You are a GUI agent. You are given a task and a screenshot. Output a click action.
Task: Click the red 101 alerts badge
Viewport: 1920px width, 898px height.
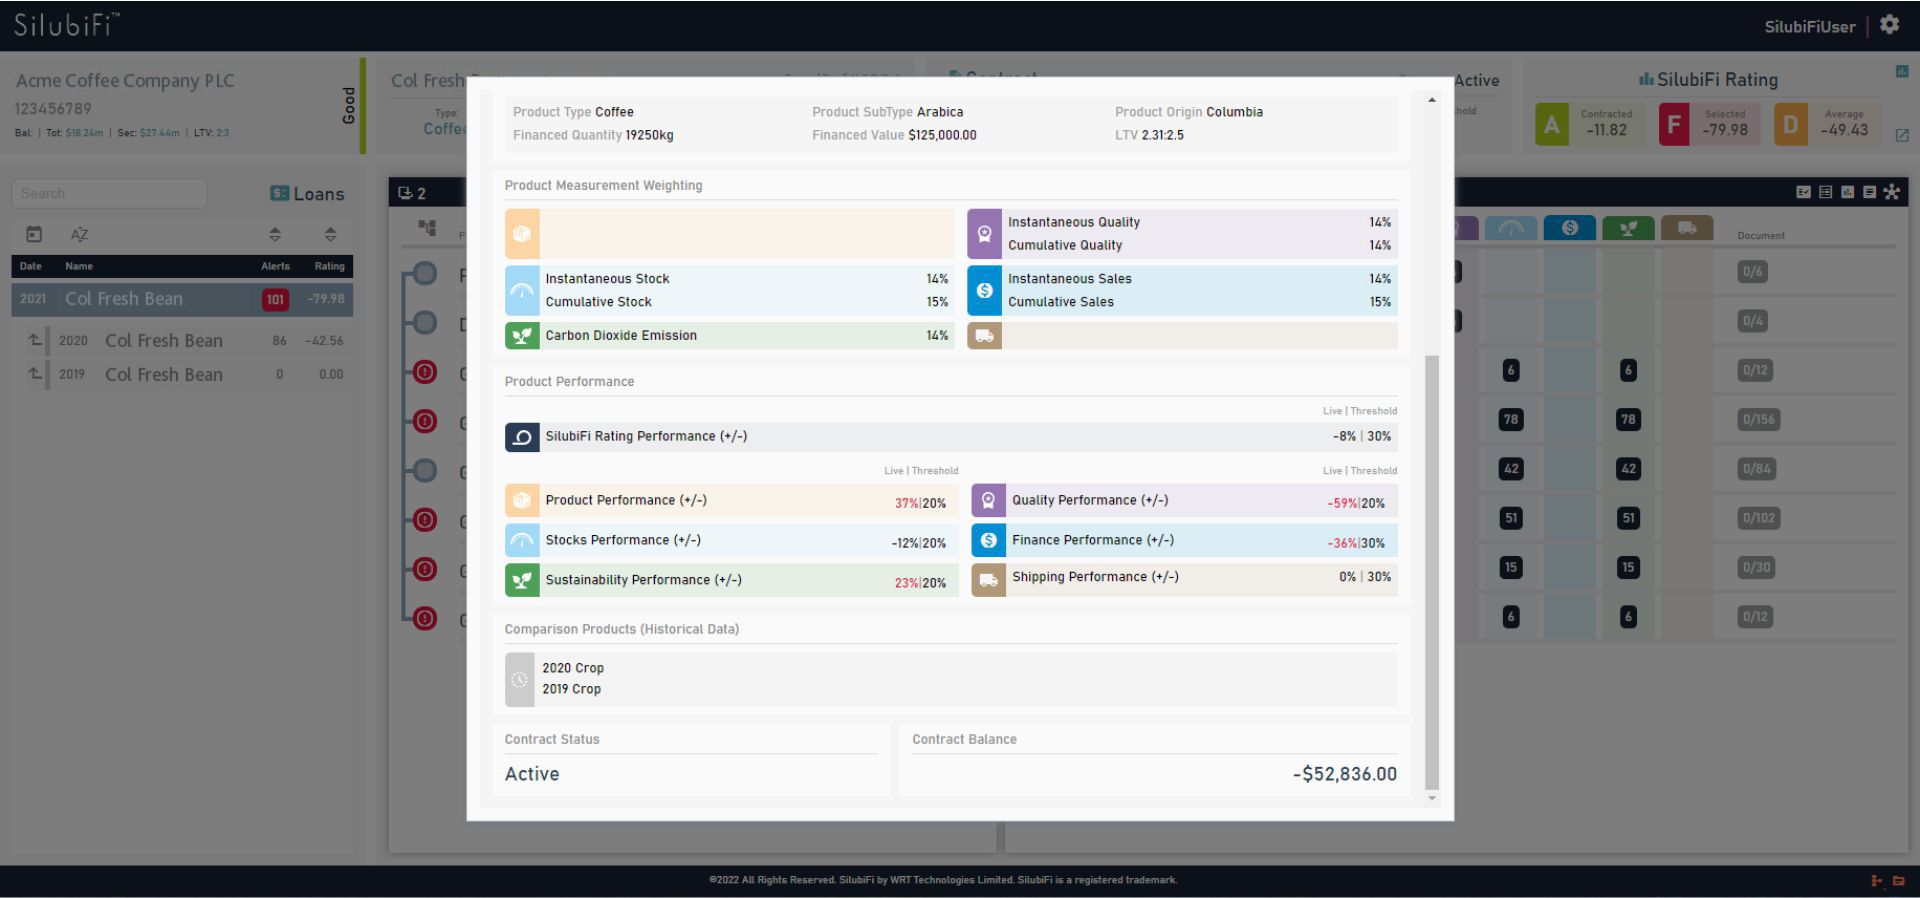(x=275, y=299)
